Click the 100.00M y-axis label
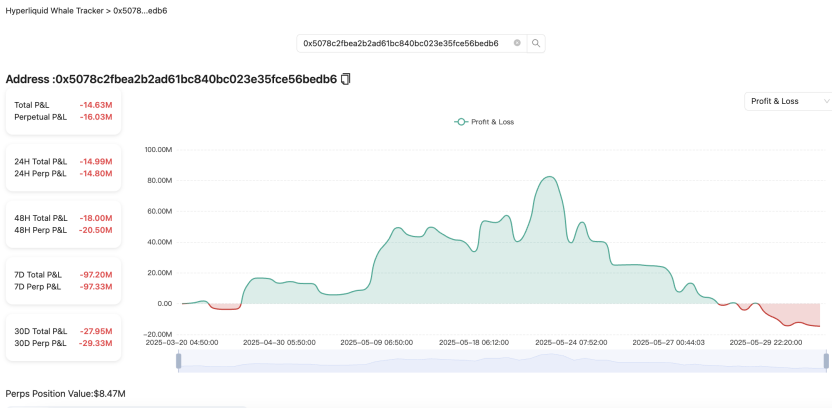The image size is (832, 408). pos(158,150)
